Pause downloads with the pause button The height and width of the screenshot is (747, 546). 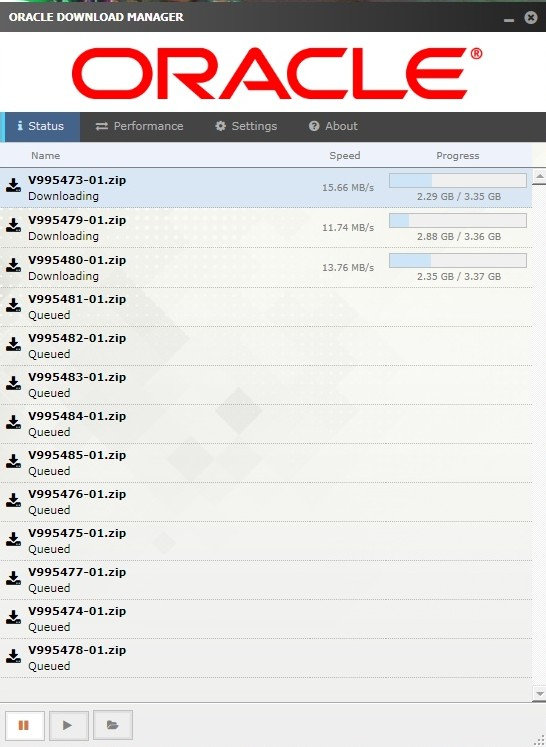(25, 725)
